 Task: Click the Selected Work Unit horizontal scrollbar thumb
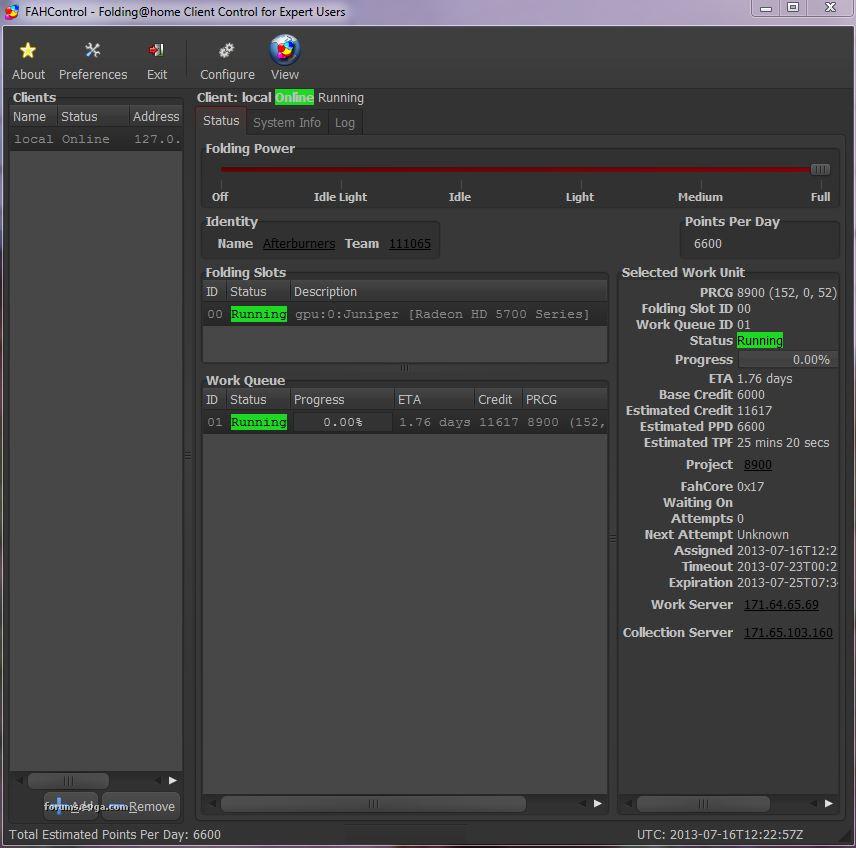[x=703, y=804]
